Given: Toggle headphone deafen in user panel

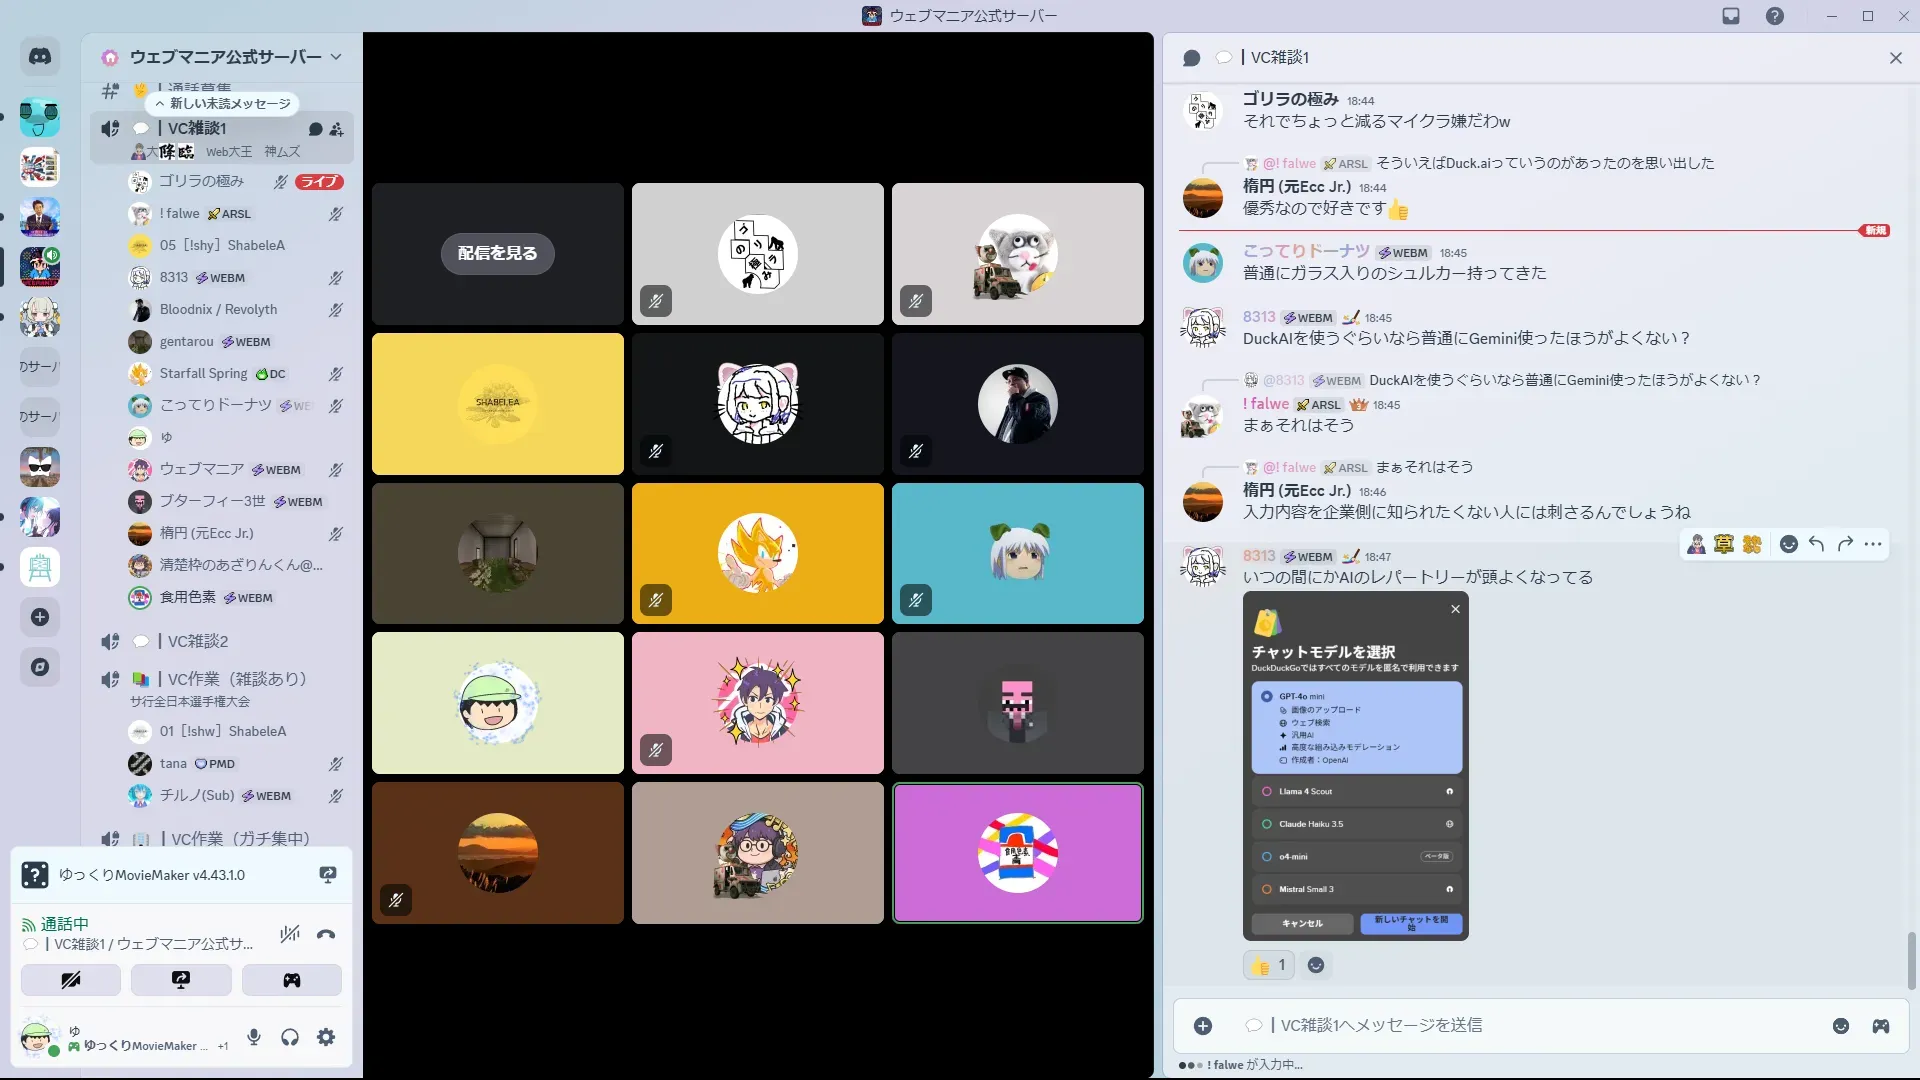Looking at the screenshot, I should [x=290, y=1038].
